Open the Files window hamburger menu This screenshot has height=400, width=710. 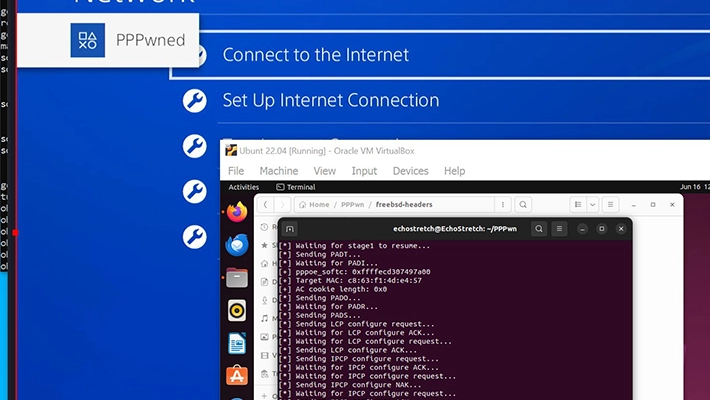(x=610, y=204)
